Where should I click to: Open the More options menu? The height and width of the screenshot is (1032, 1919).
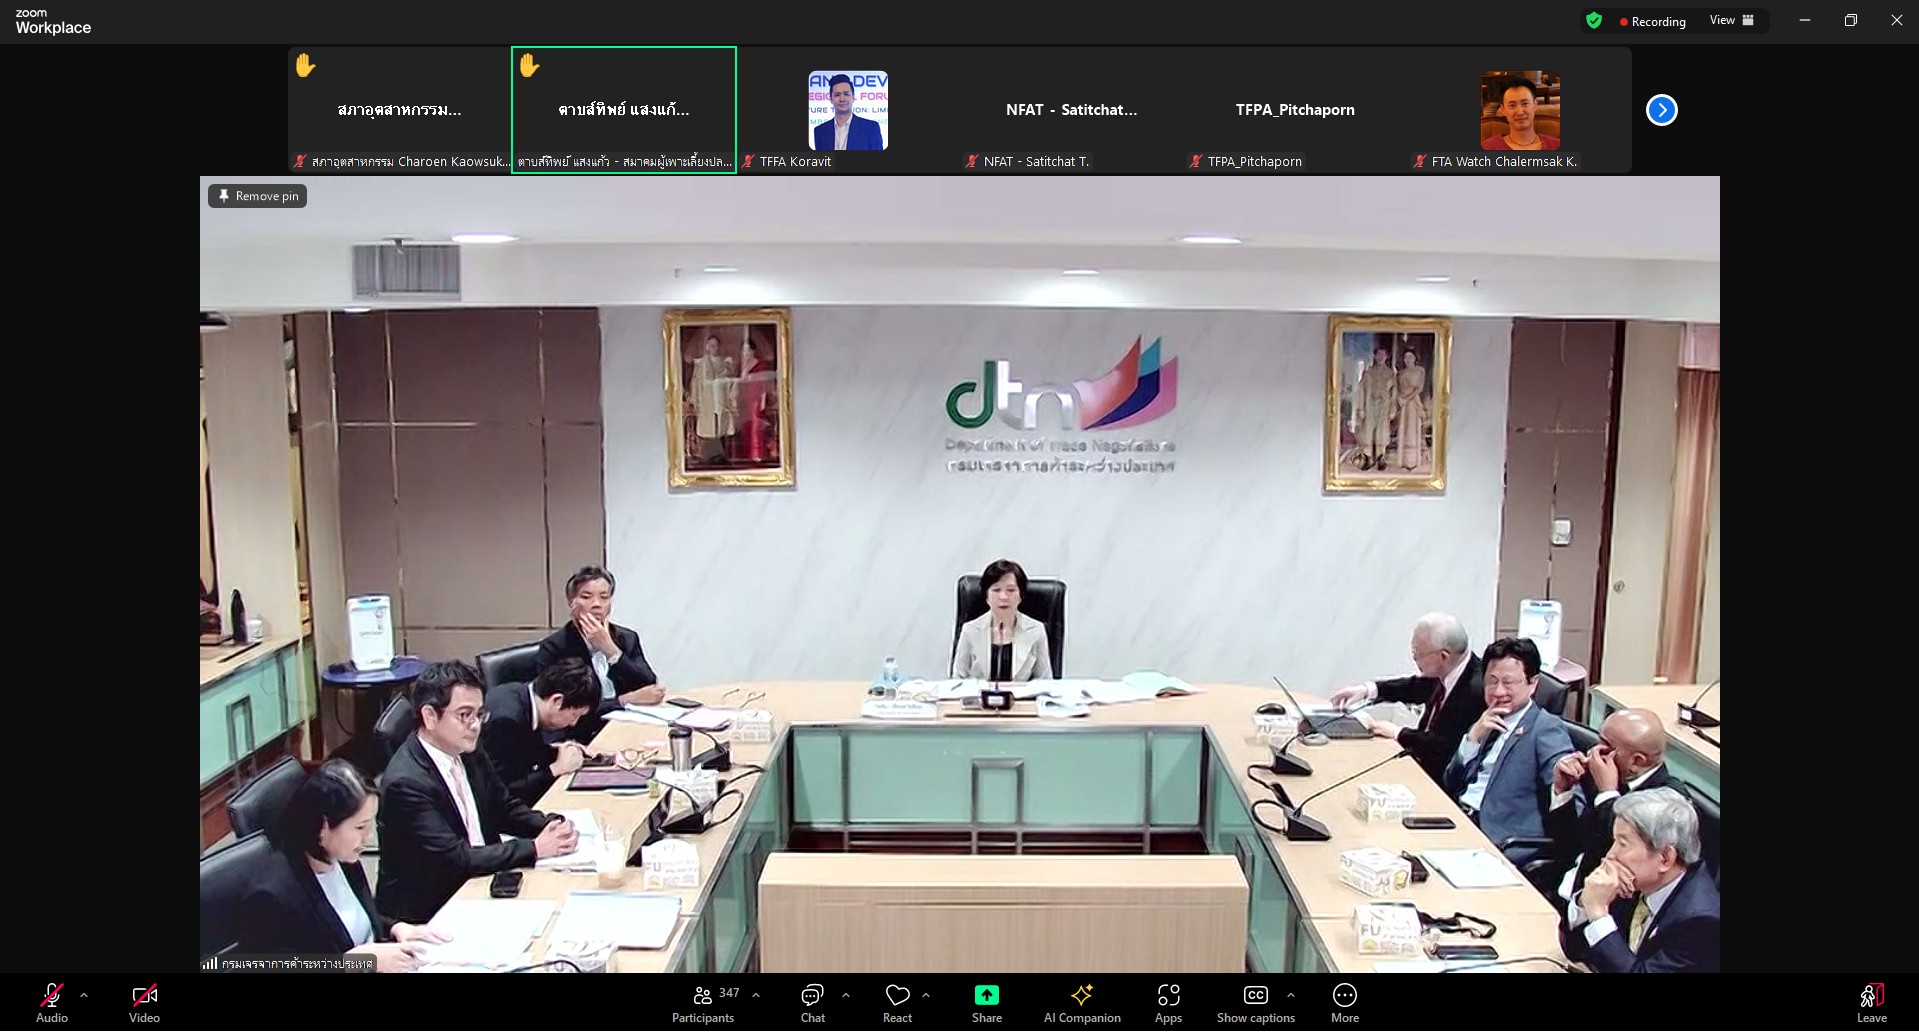click(x=1344, y=1003)
